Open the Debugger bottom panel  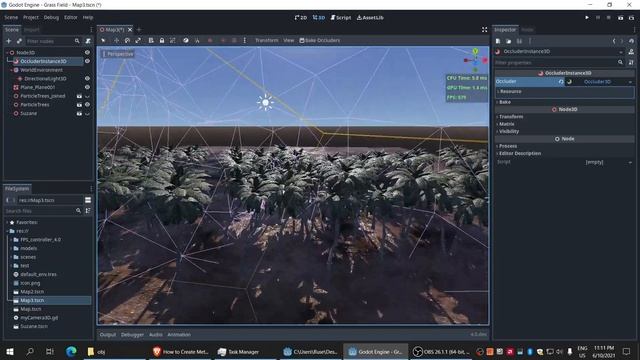point(132,335)
